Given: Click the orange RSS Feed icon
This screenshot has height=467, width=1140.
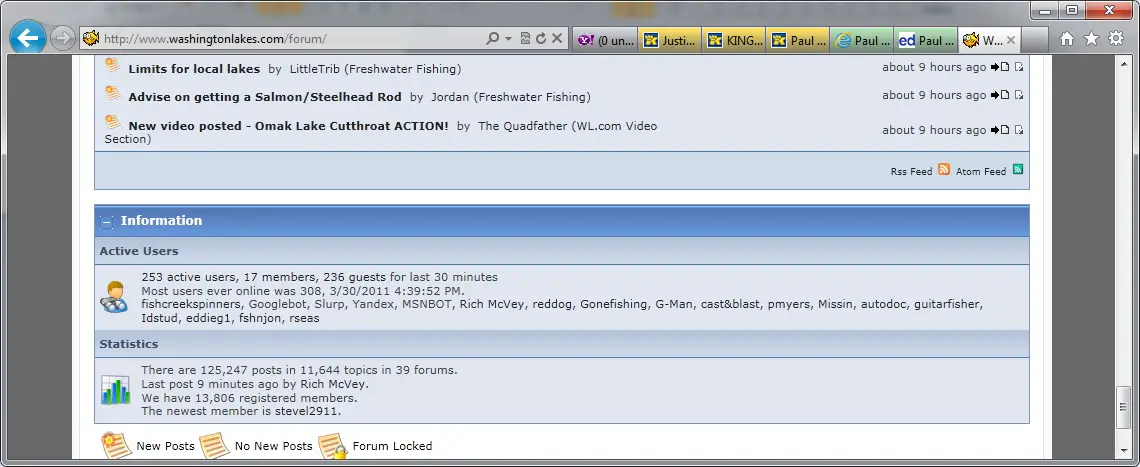Looking at the screenshot, I should coord(944,170).
